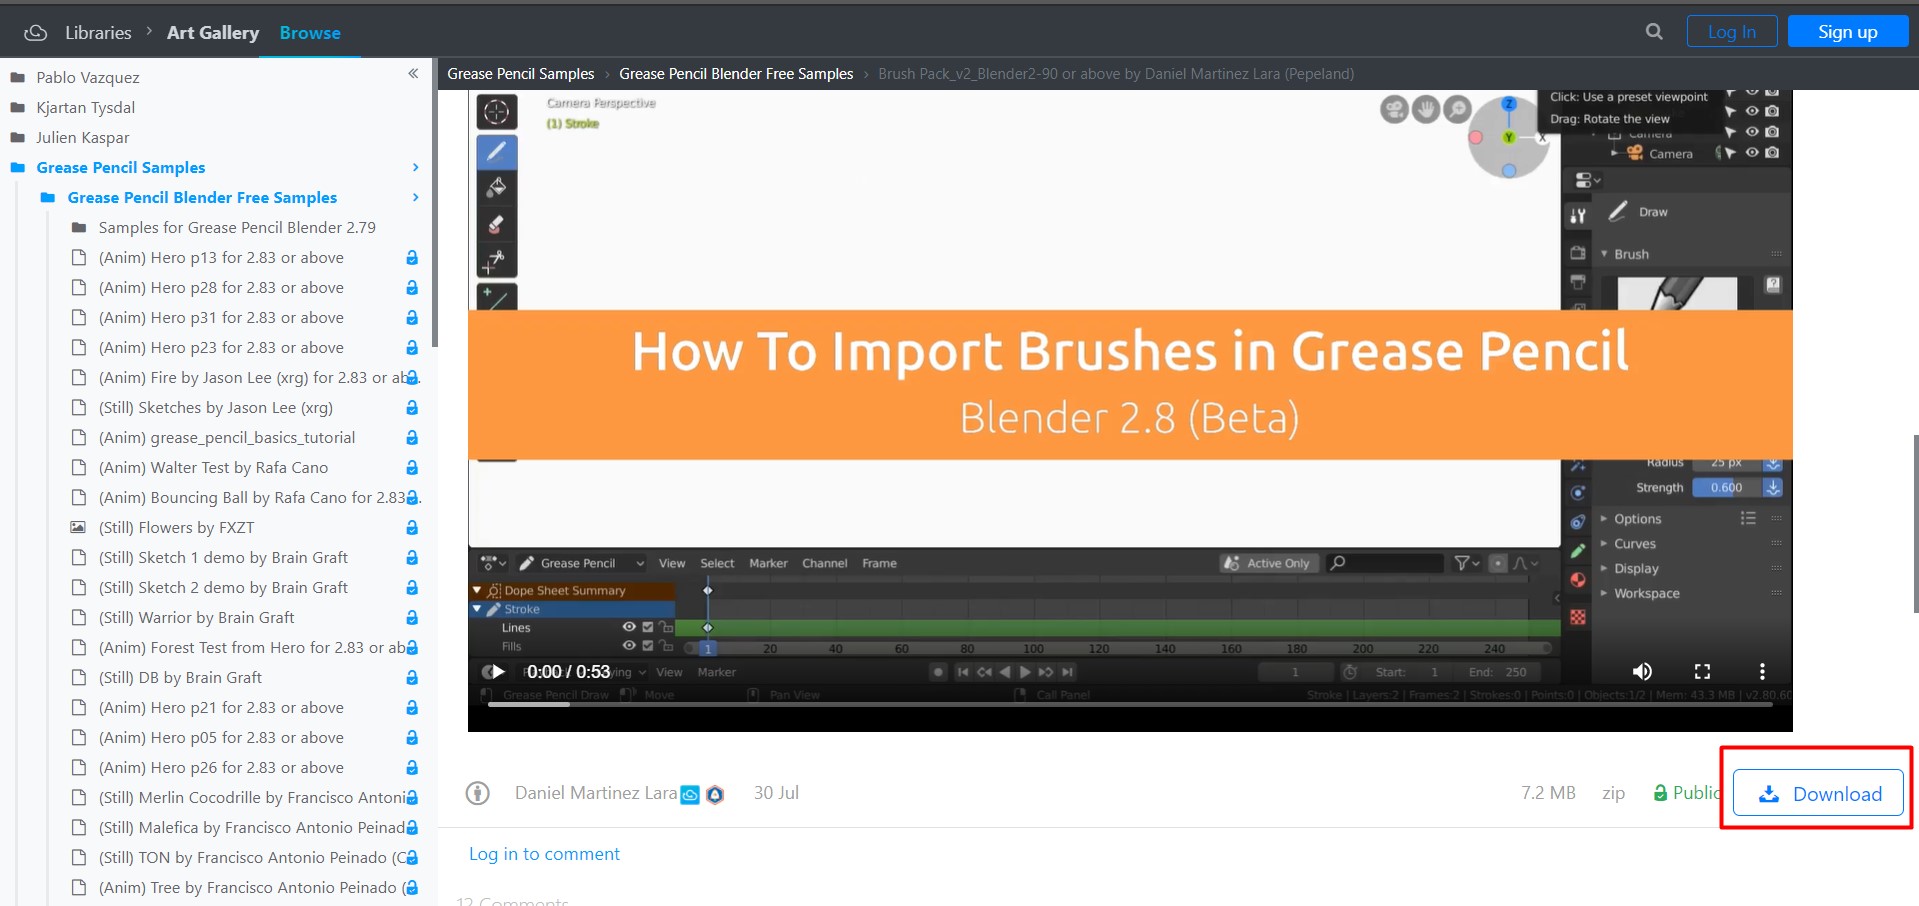
Task: Open the Libraries menu
Action: (98, 33)
